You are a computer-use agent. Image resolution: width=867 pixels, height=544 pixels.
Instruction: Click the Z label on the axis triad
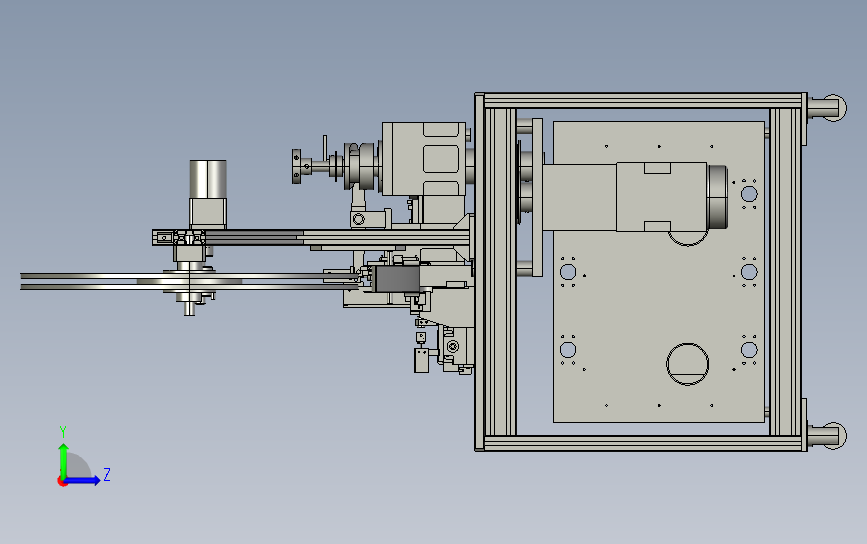107,474
